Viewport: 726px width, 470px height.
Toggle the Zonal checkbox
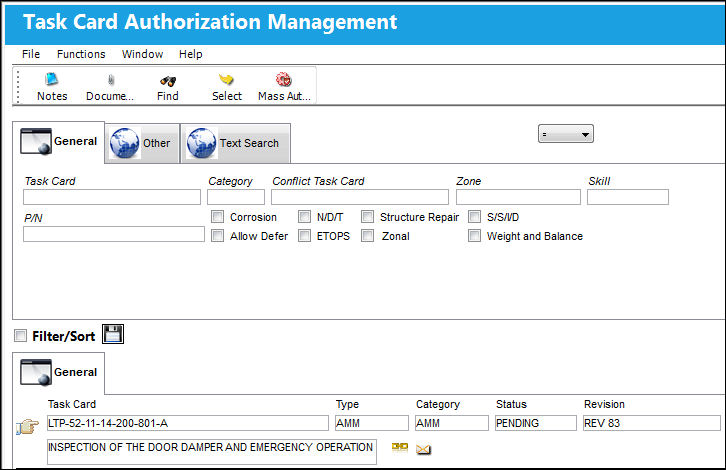point(368,236)
